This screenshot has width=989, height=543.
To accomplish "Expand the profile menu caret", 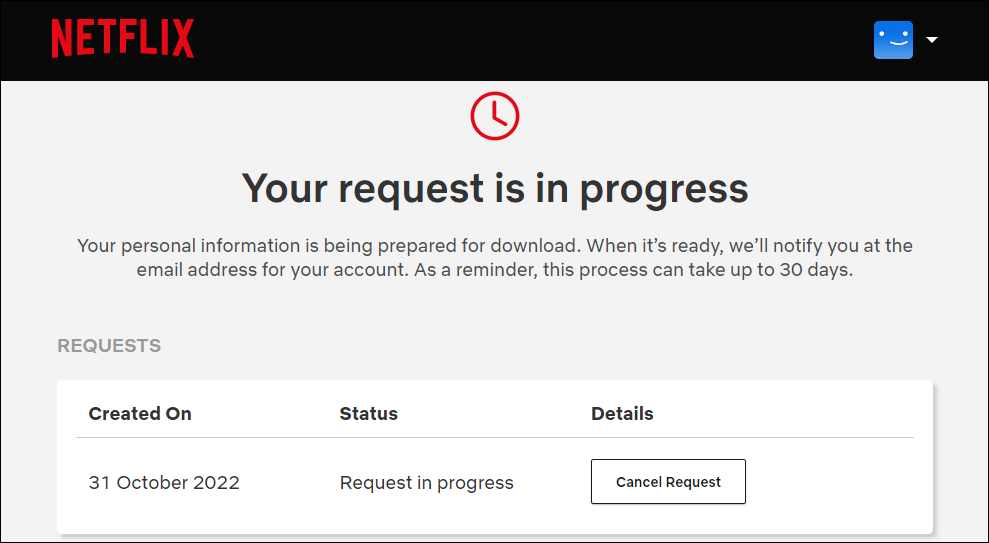I will pyautogui.click(x=932, y=40).
